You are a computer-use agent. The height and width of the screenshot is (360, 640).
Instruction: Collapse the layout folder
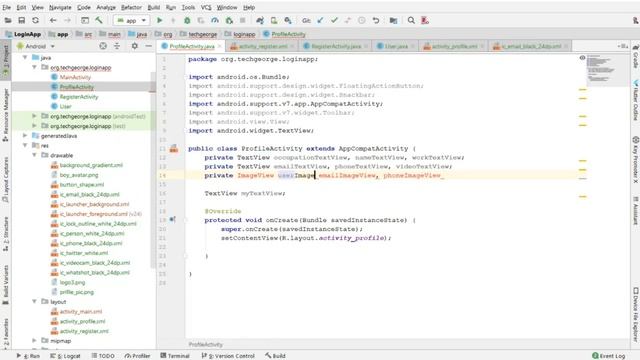pyautogui.click(x=35, y=302)
